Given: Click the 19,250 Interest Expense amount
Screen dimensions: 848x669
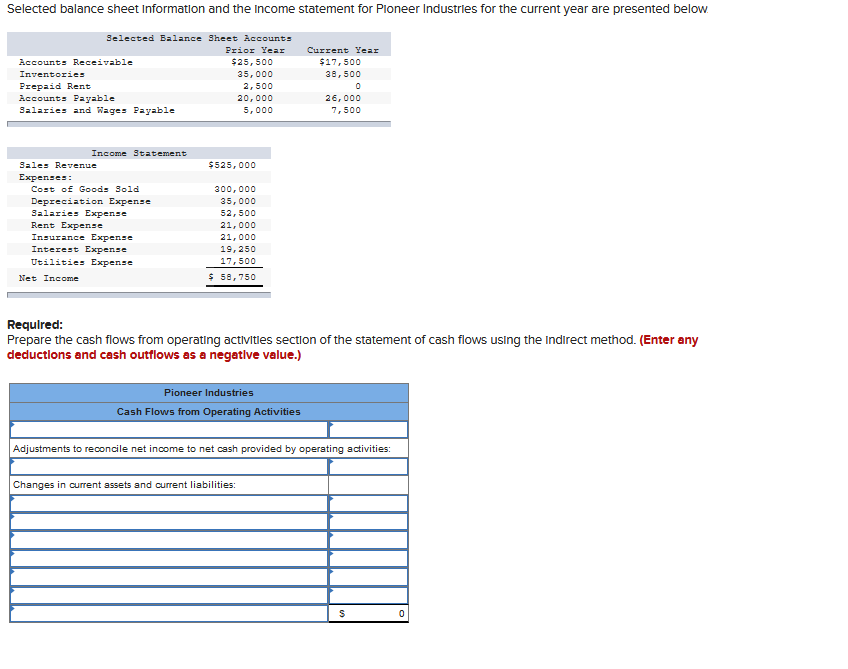Looking at the screenshot, I should click(238, 249).
